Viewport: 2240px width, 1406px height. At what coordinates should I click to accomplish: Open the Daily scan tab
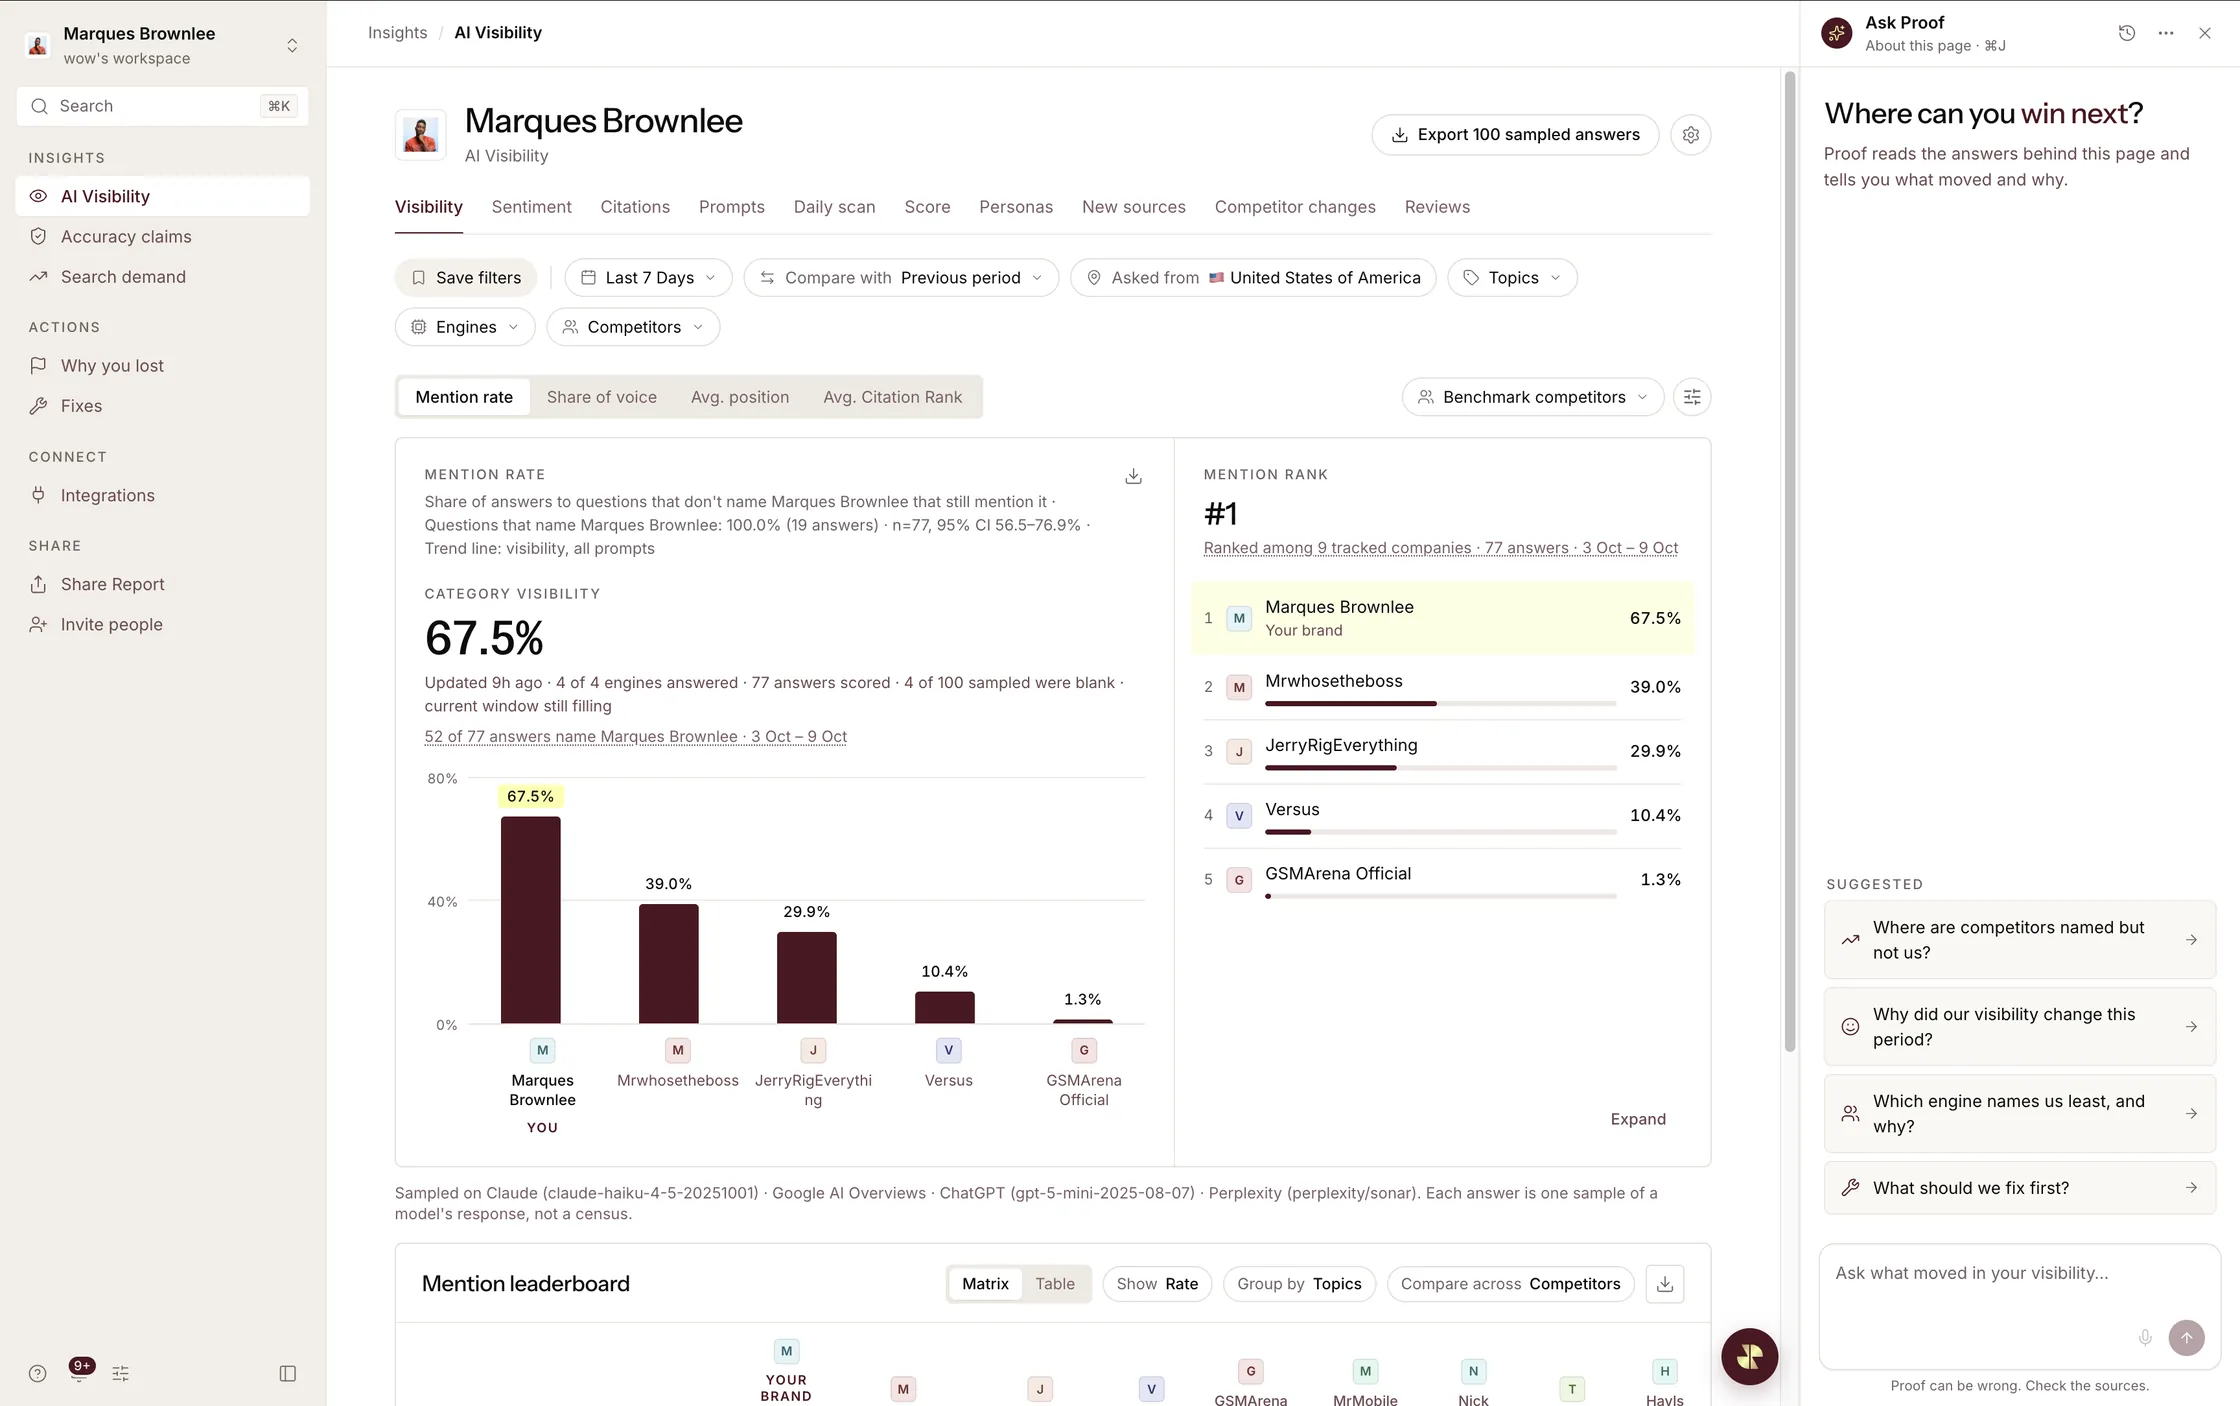(x=834, y=207)
